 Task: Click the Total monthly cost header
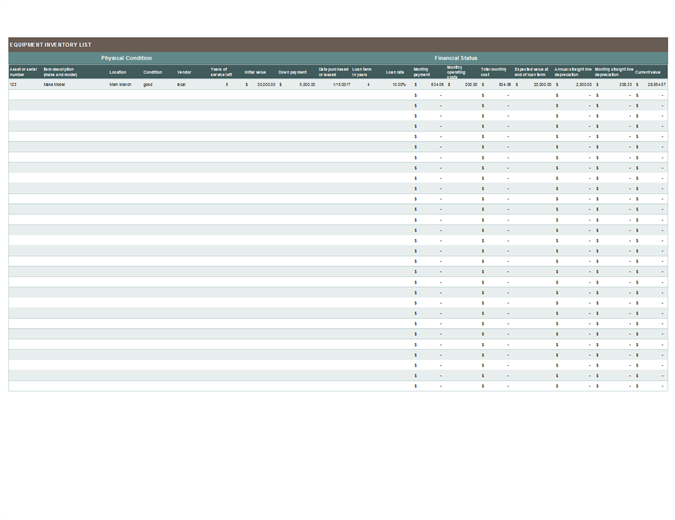click(493, 72)
